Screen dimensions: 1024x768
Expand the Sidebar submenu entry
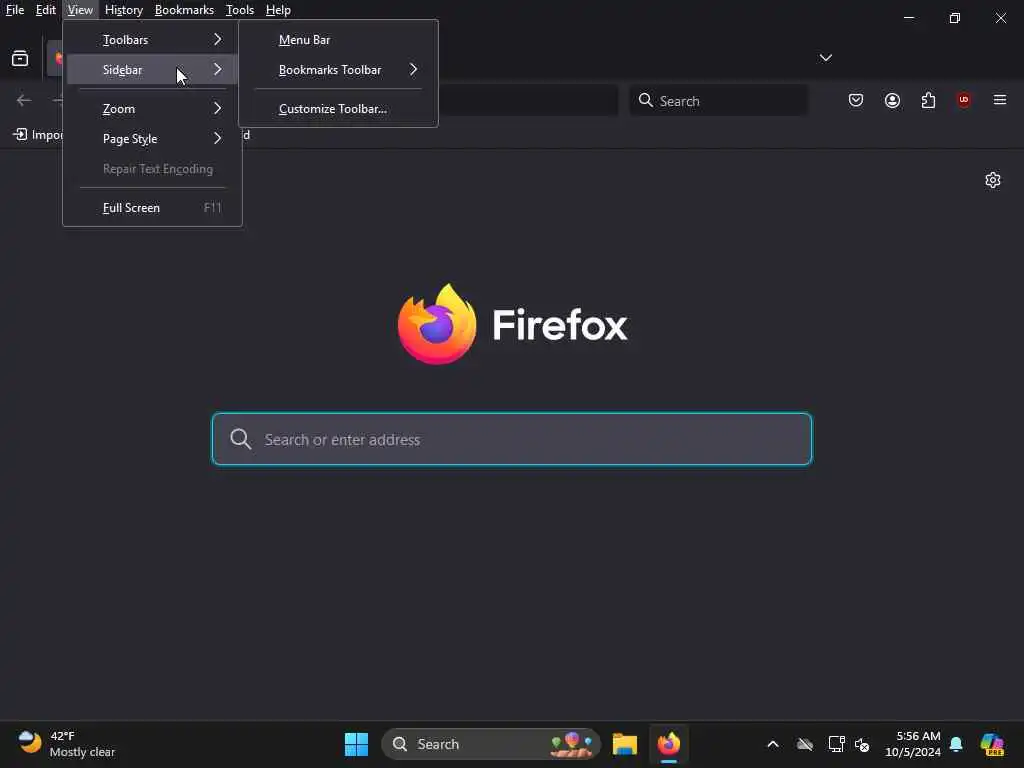152,70
